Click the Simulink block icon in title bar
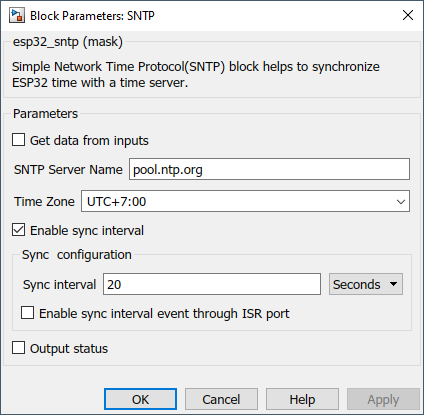This screenshot has width=424, height=415. coord(17,15)
